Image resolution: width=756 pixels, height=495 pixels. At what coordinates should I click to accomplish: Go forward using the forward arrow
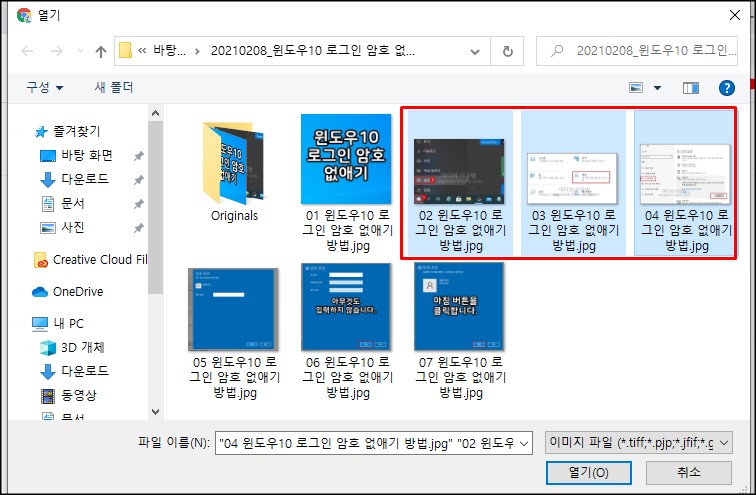[x=57, y=51]
